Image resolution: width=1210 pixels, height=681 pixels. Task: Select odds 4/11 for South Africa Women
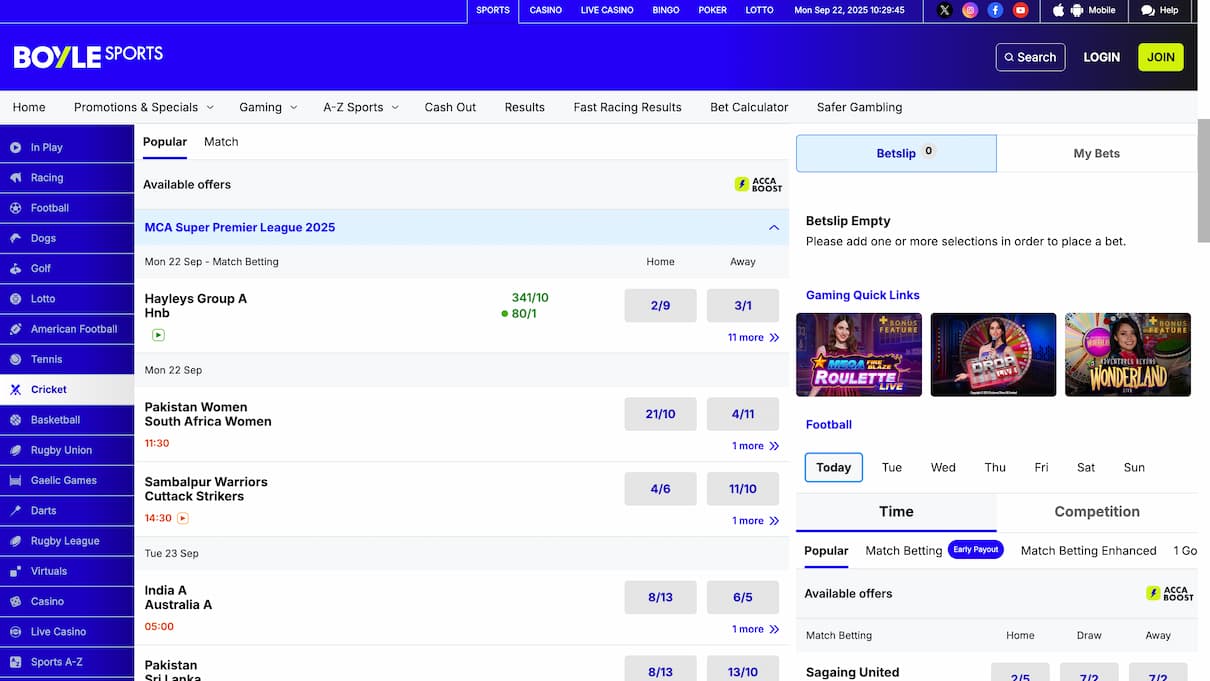[743, 414]
